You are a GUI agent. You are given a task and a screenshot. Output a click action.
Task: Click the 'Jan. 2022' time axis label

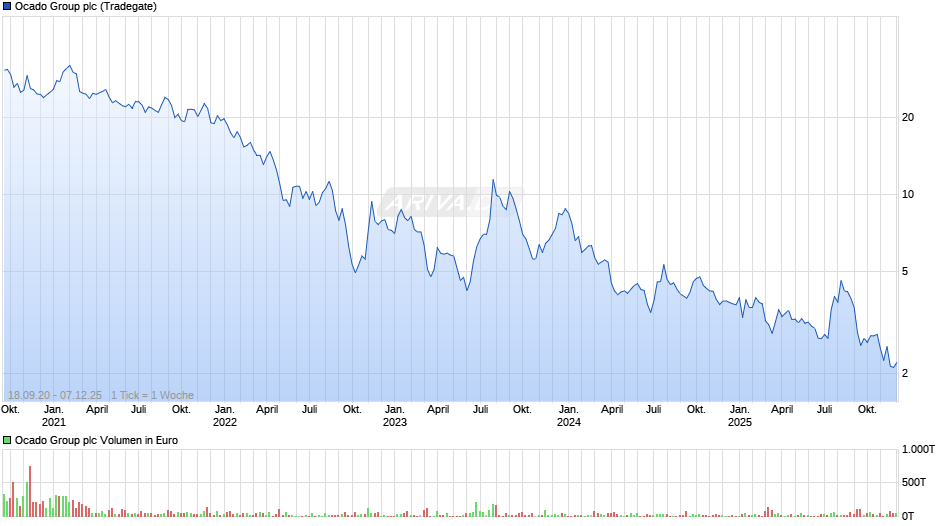pos(225,416)
